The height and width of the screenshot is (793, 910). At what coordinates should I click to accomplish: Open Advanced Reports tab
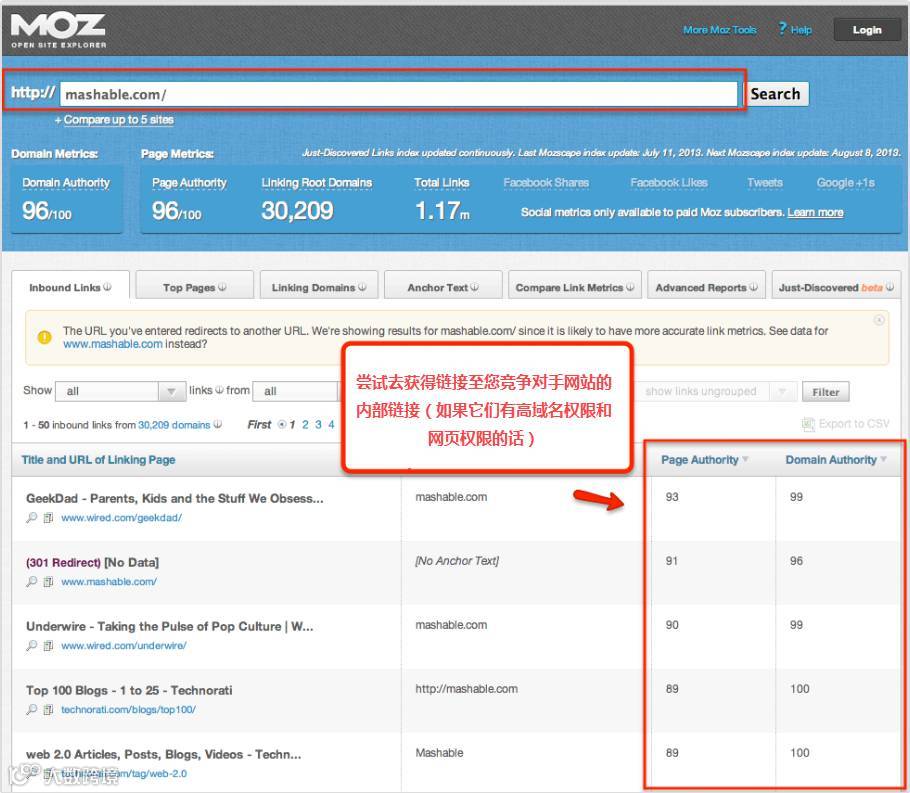[x=706, y=286]
